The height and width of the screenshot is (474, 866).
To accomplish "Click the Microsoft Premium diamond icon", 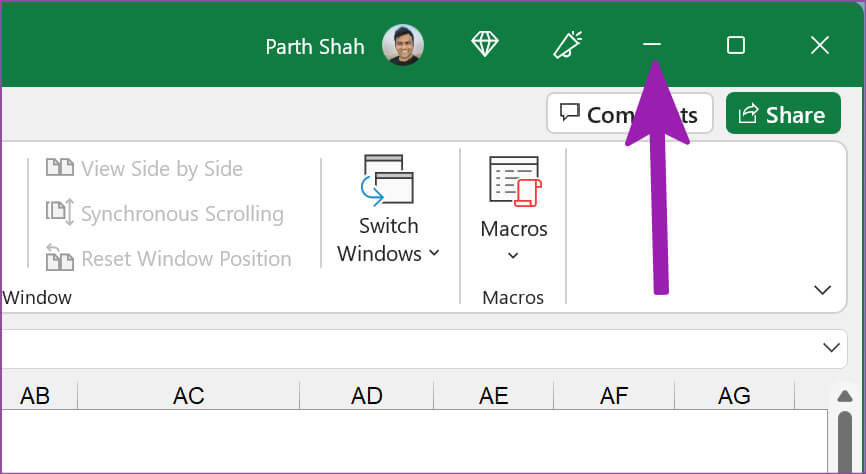I will pyautogui.click(x=485, y=44).
